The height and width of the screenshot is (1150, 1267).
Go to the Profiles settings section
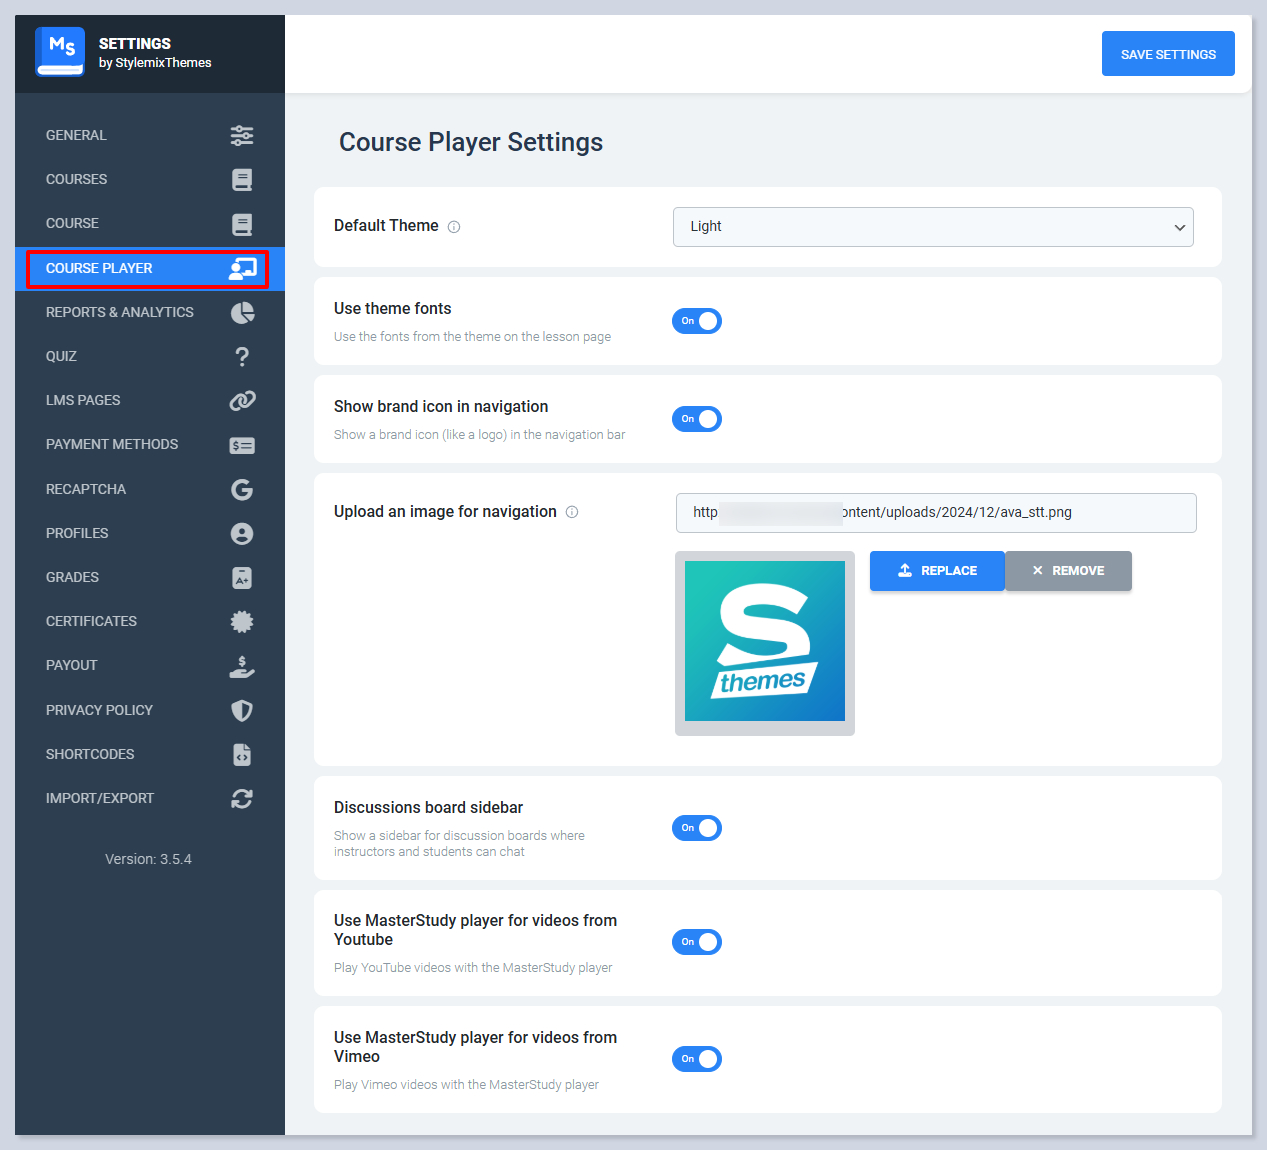(x=77, y=534)
